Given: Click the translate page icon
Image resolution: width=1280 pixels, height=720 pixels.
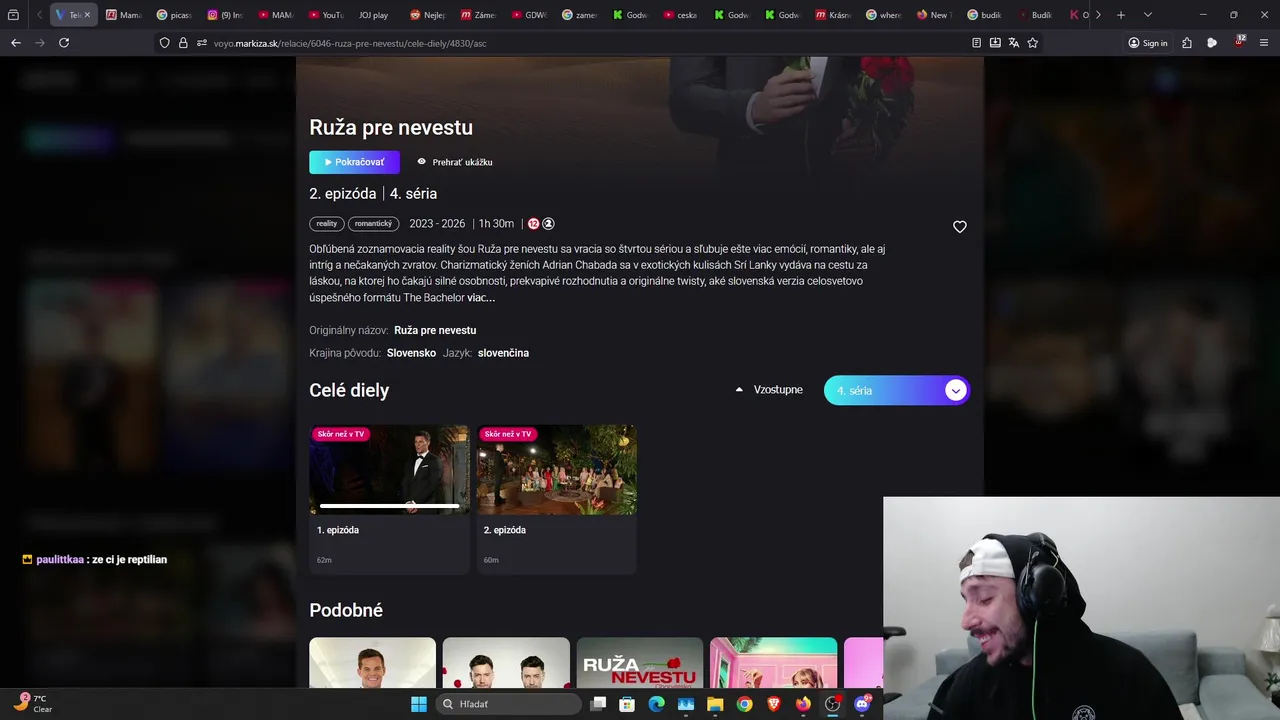Looking at the screenshot, I should point(1014,43).
